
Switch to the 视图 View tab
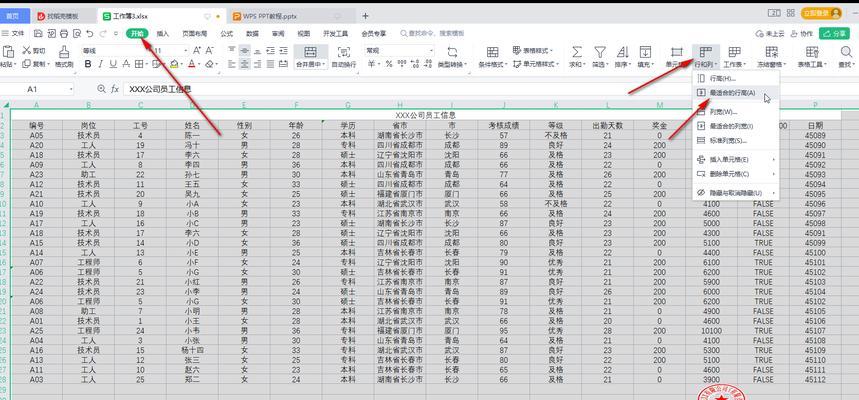(303, 33)
